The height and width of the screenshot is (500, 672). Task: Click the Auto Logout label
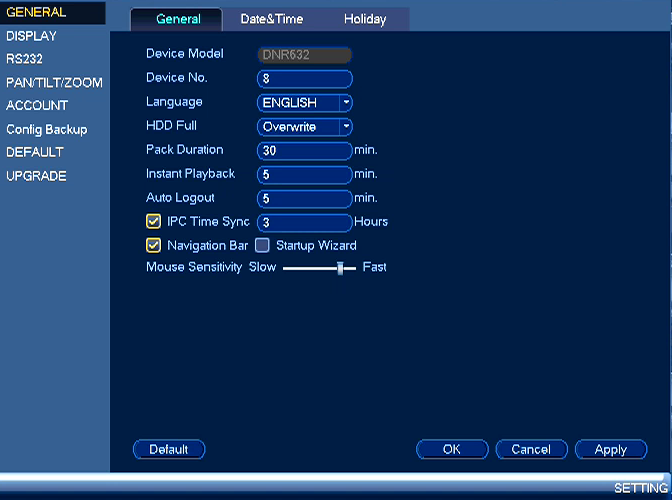(180, 198)
